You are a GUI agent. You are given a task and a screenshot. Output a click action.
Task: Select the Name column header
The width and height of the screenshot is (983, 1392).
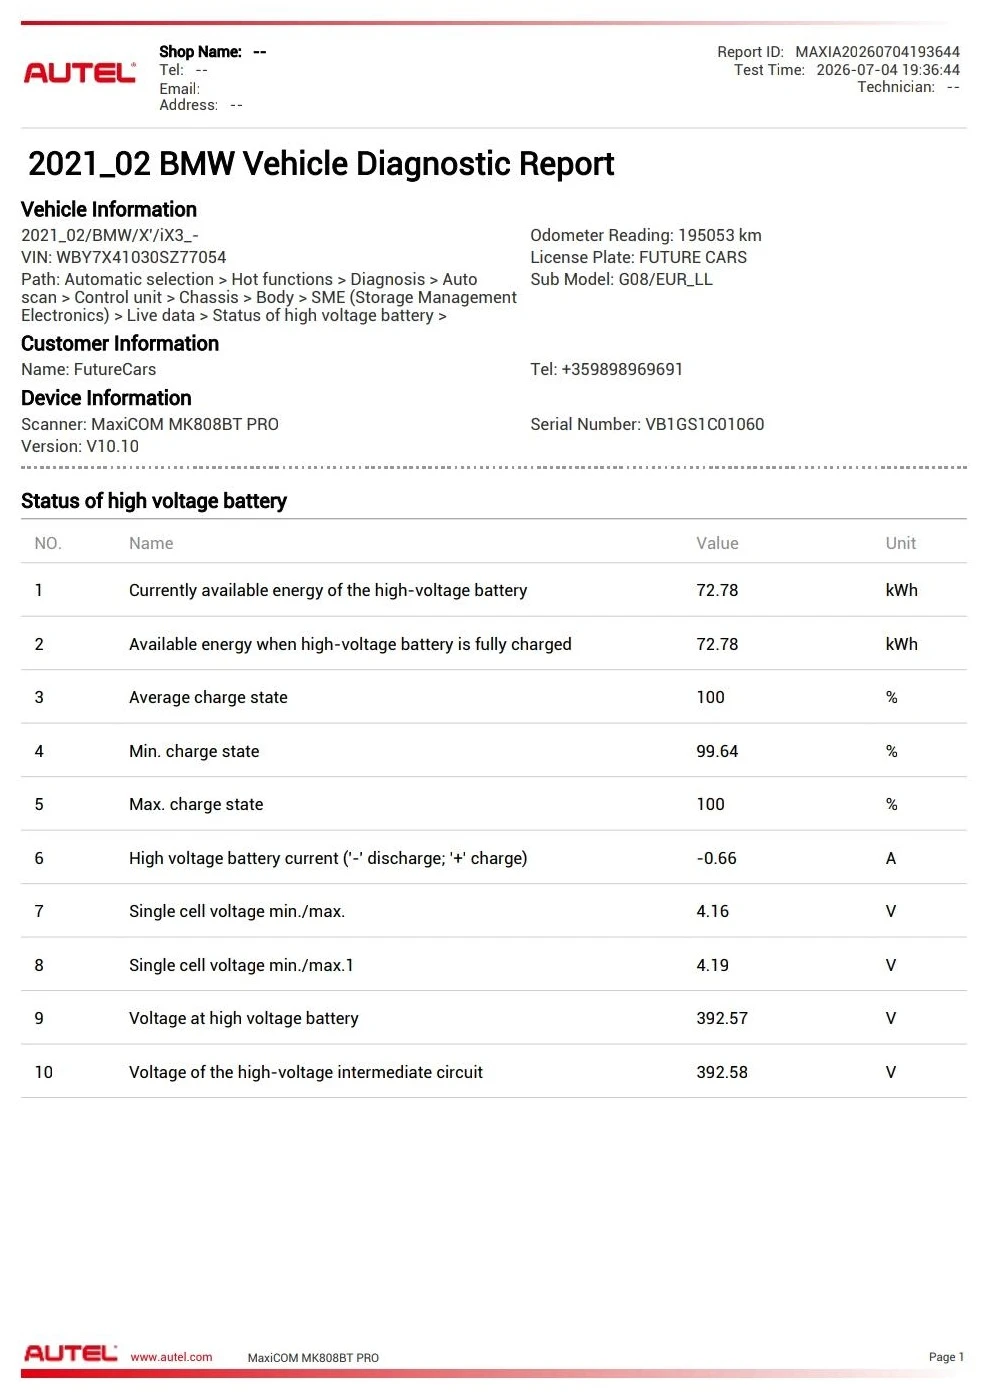tap(151, 543)
